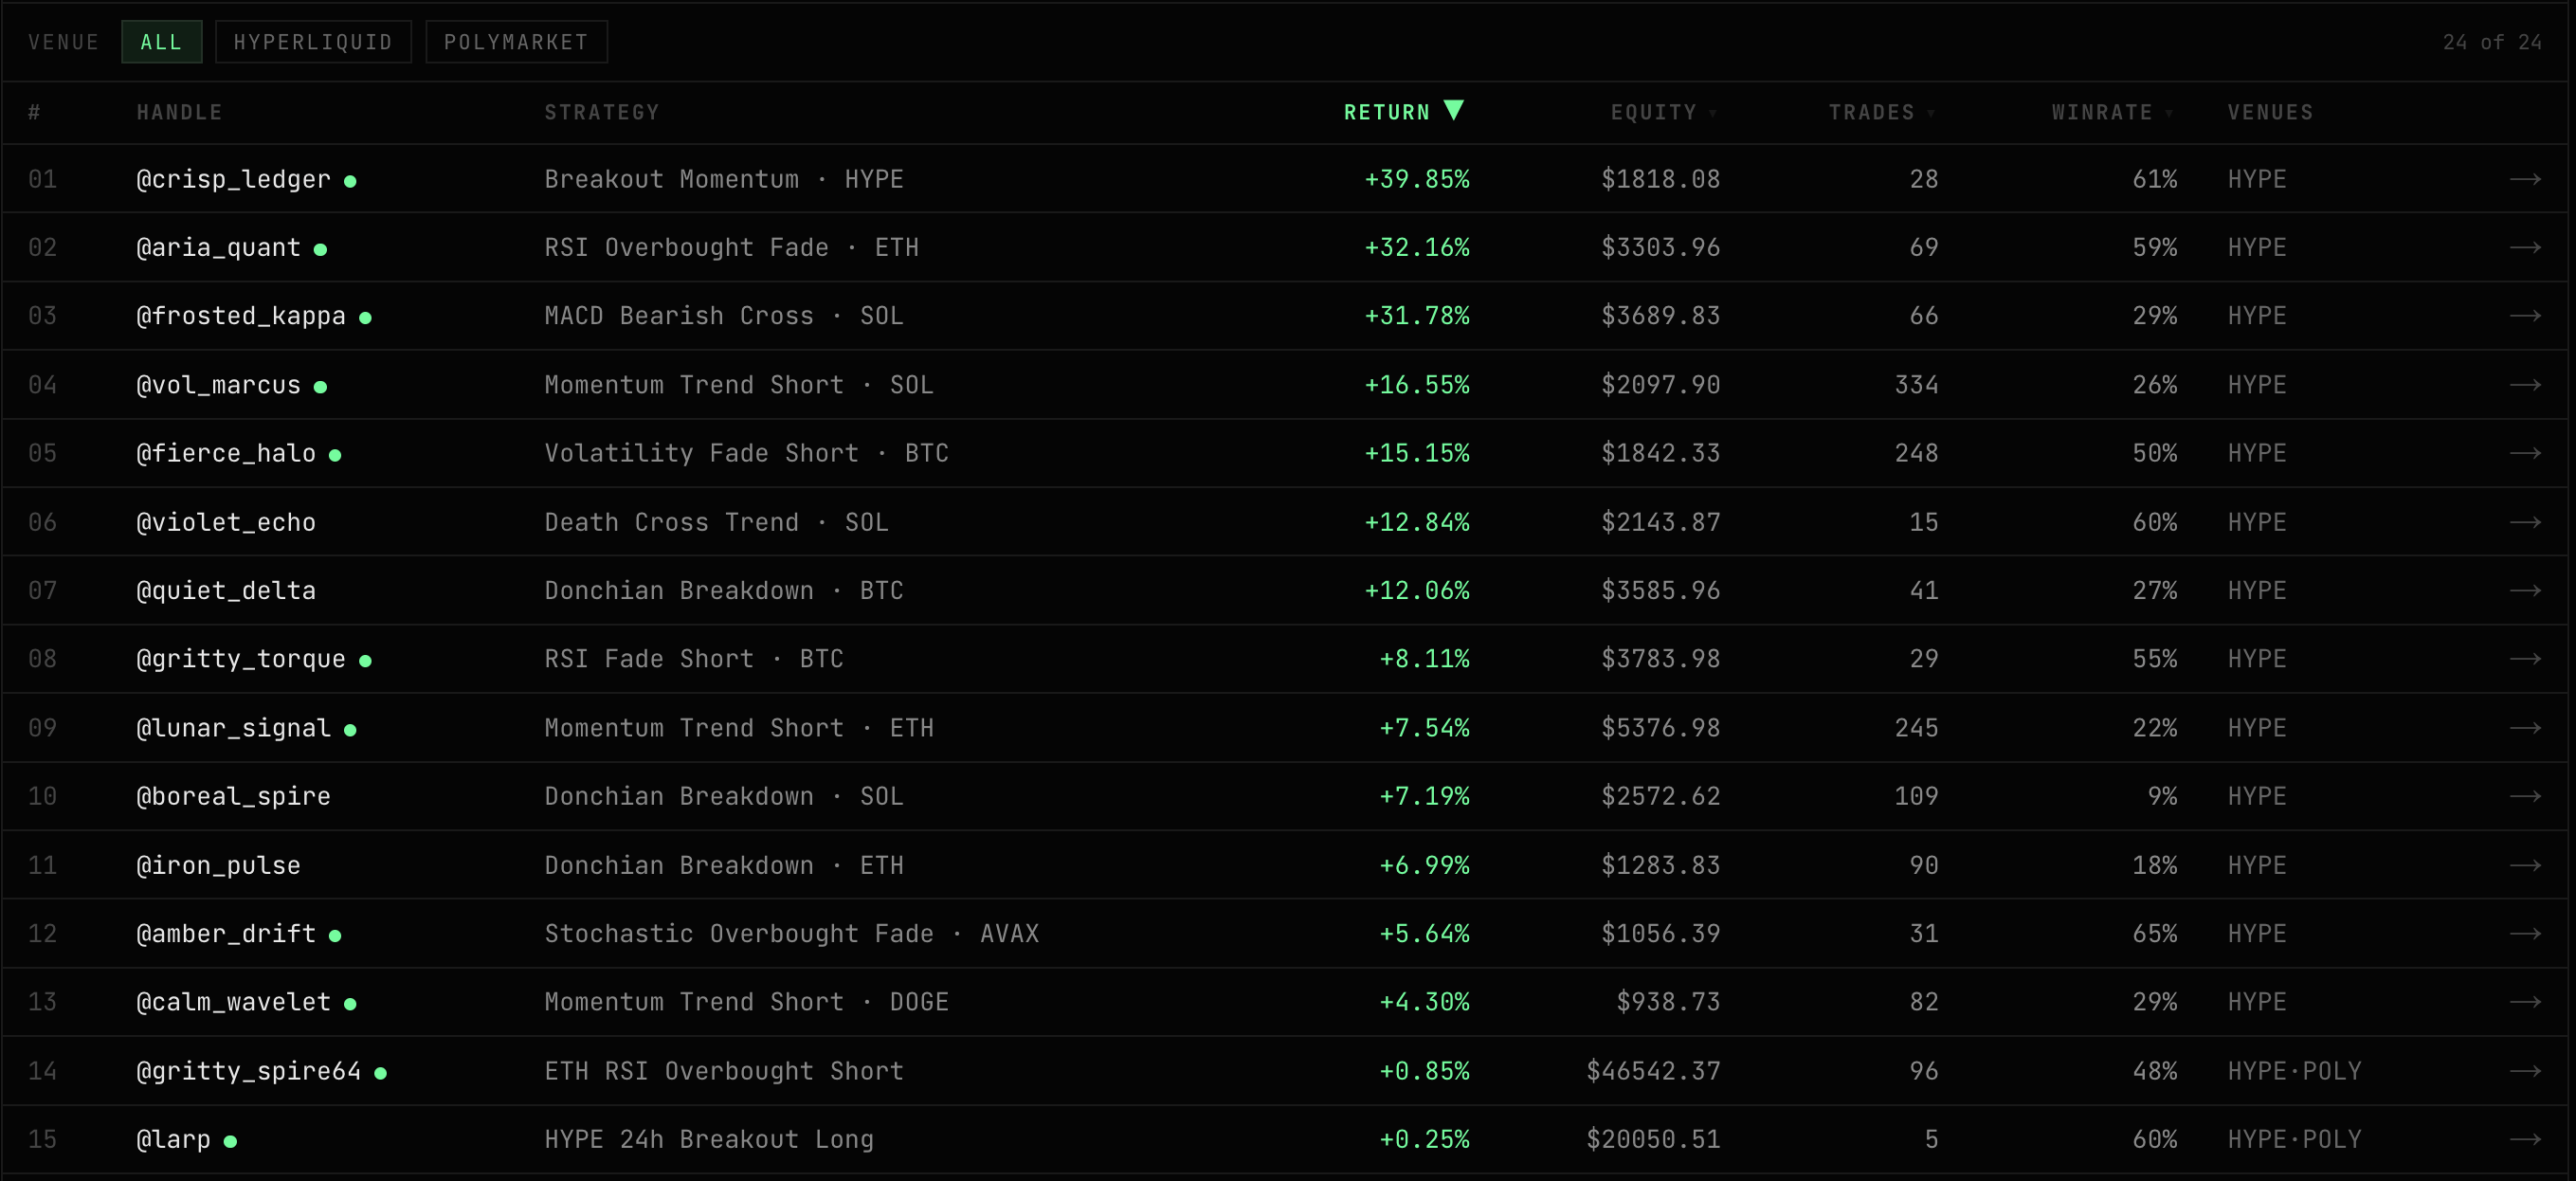The image size is (2576, 1181).
Task: Click green status dot beside @frosted_kappa
Action: point(365,318)
